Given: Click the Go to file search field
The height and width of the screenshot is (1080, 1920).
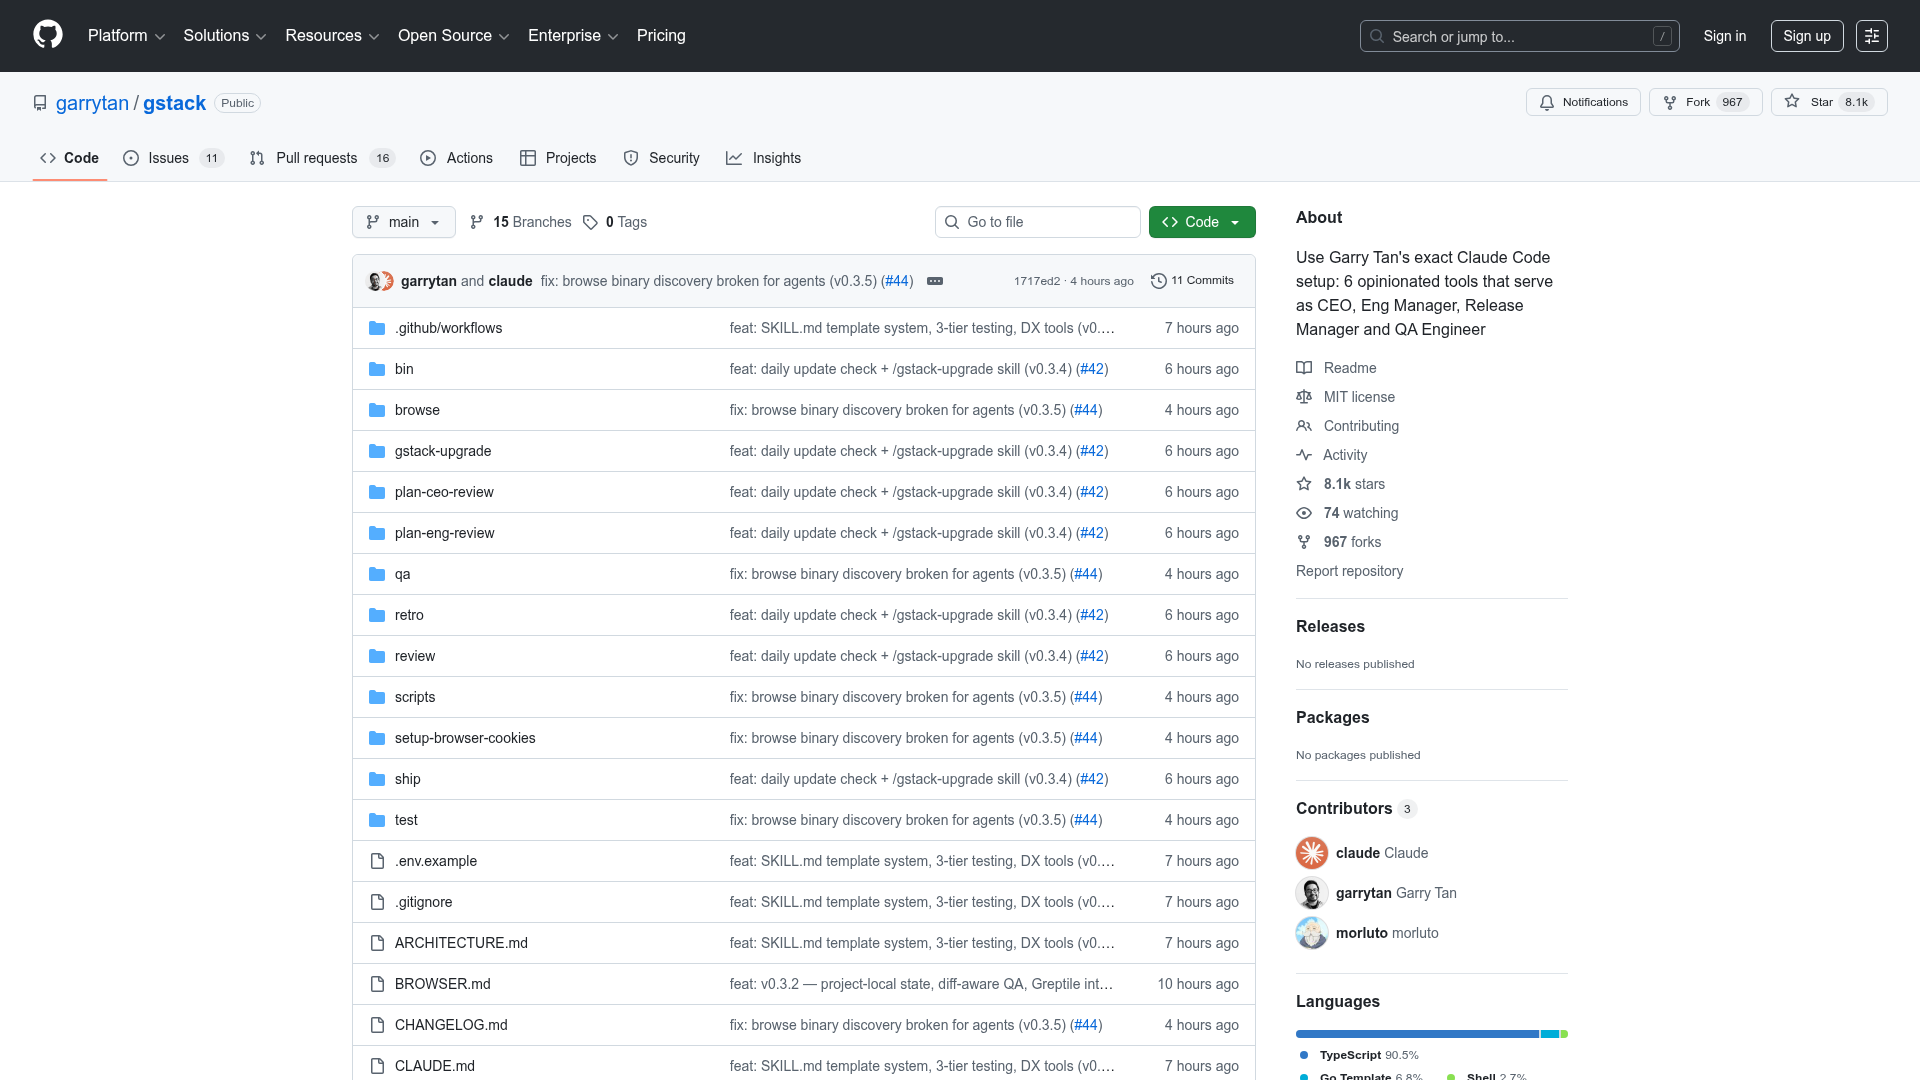Looking at the screenshot, I should [1037, 222].
